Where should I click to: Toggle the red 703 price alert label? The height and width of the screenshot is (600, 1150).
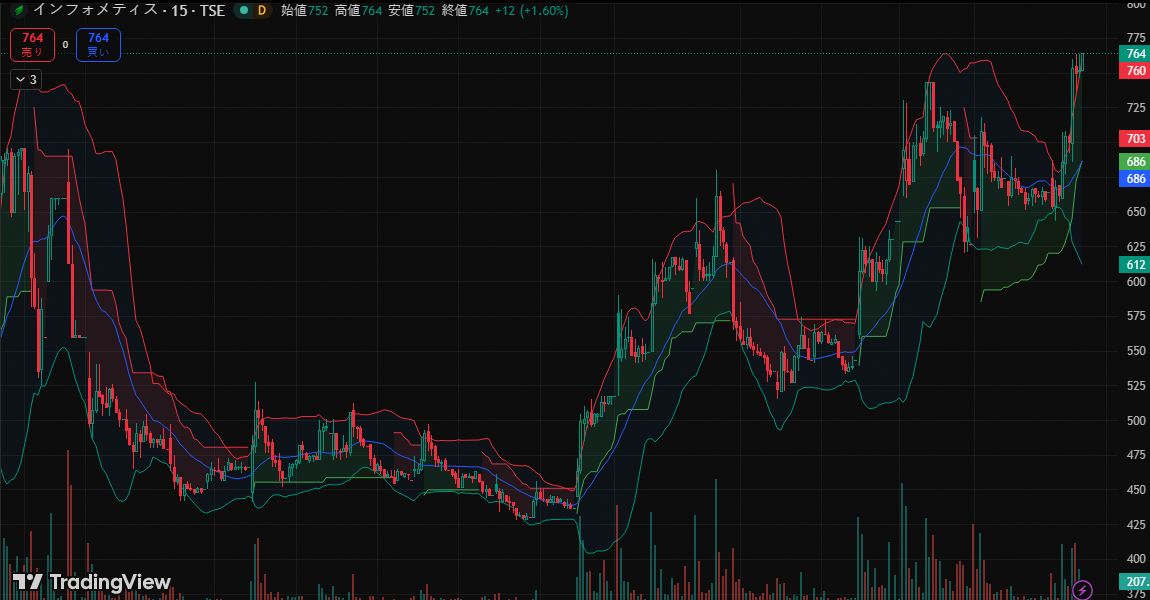1133,140
